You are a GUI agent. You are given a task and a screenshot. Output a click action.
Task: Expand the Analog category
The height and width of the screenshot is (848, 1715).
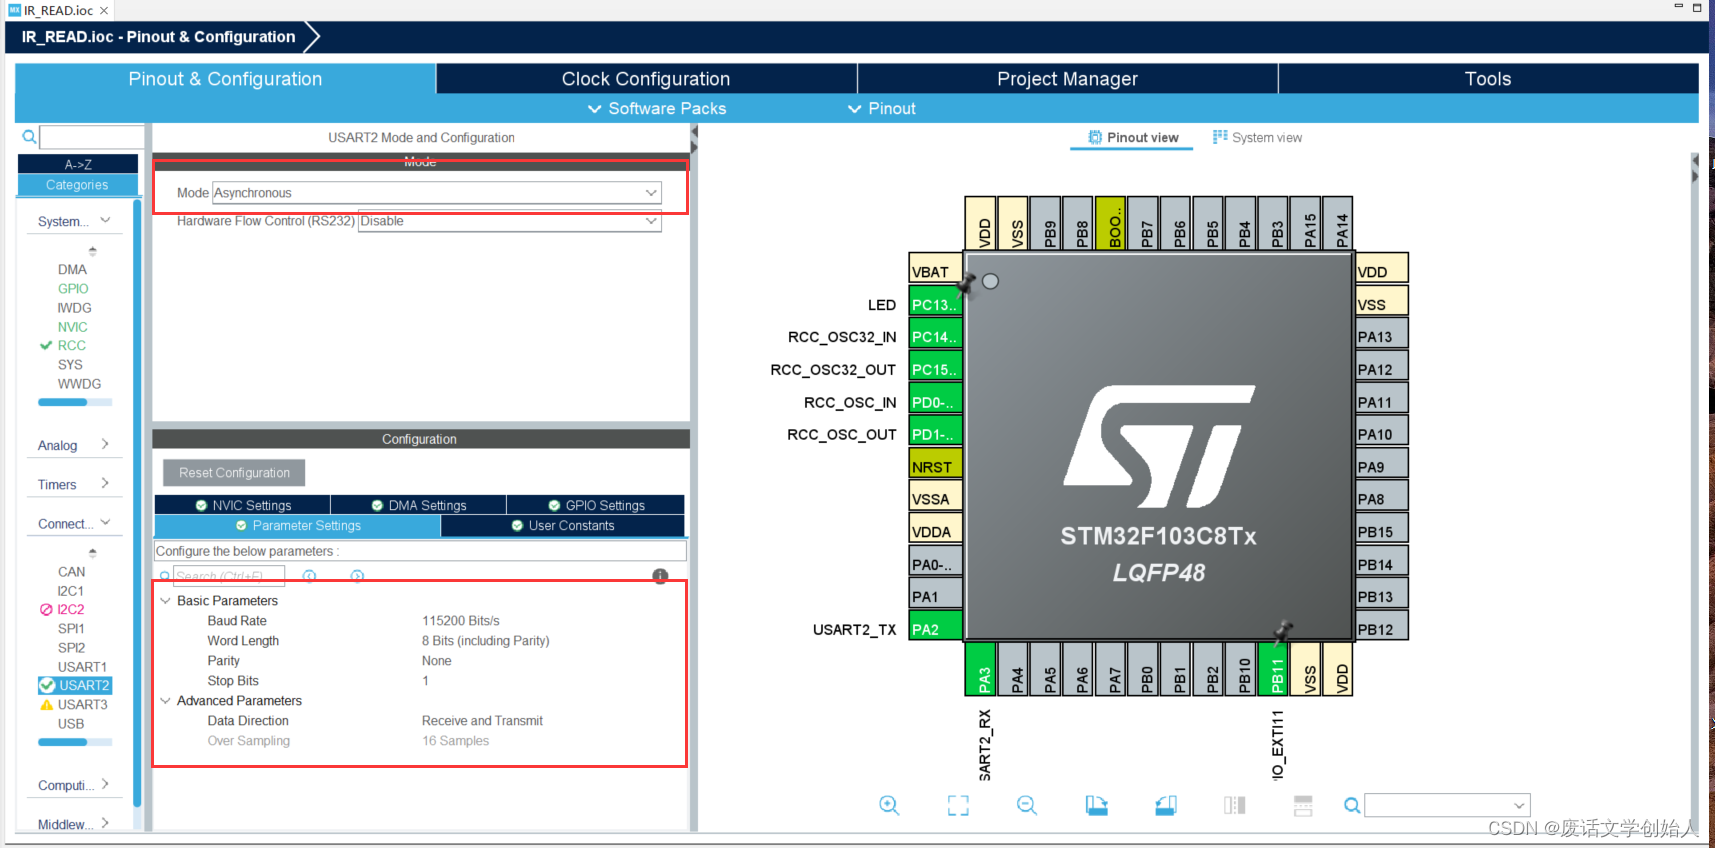pyautogui.click(x=74, y=445)
